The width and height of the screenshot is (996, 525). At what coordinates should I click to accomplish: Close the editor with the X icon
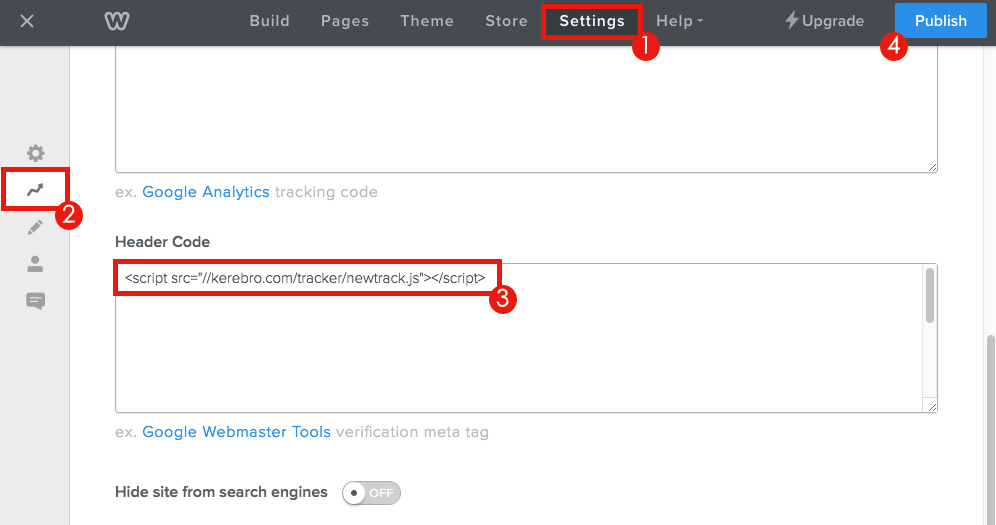coord(27,21)
